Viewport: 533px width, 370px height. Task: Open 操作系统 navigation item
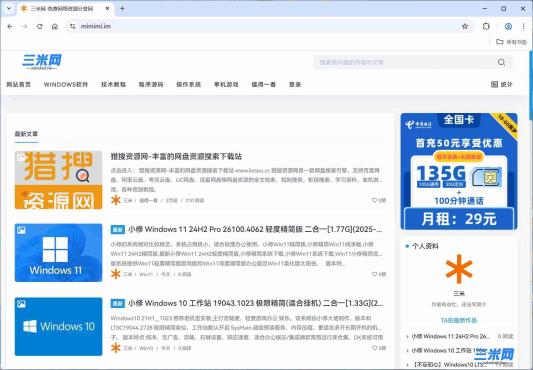click(x=189, y=84)
